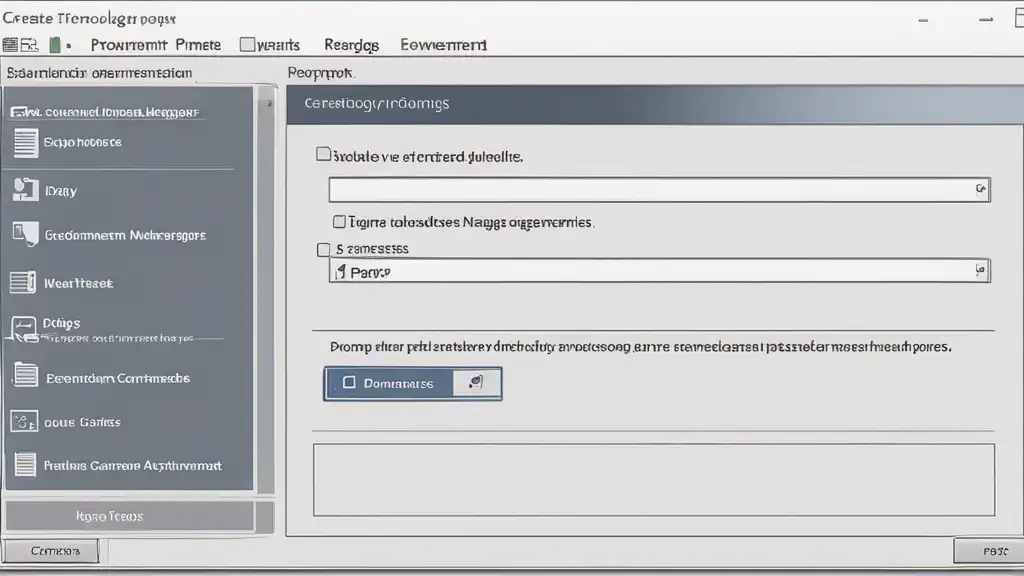Click the large empty text area at bottom

(x=654, y=480)
